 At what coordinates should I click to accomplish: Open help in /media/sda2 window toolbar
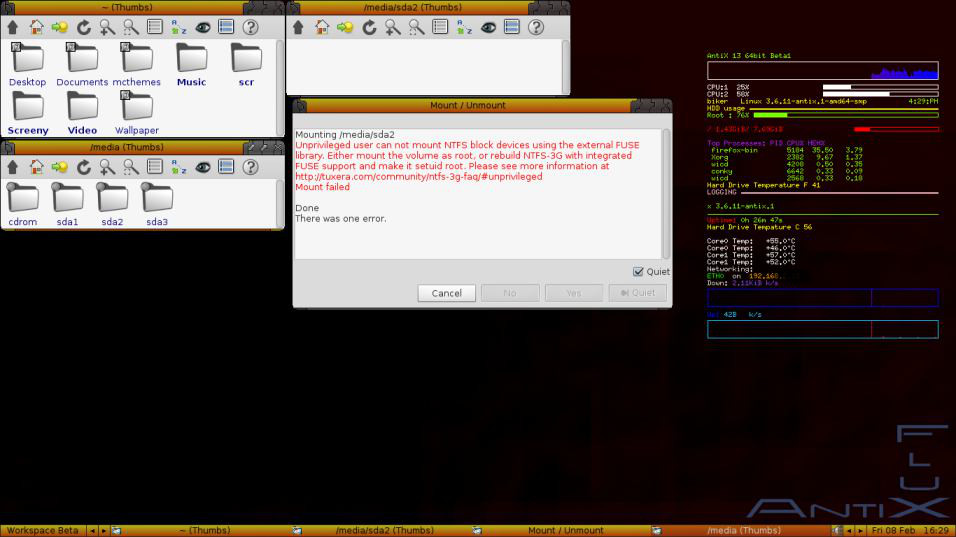click(535, 27)
